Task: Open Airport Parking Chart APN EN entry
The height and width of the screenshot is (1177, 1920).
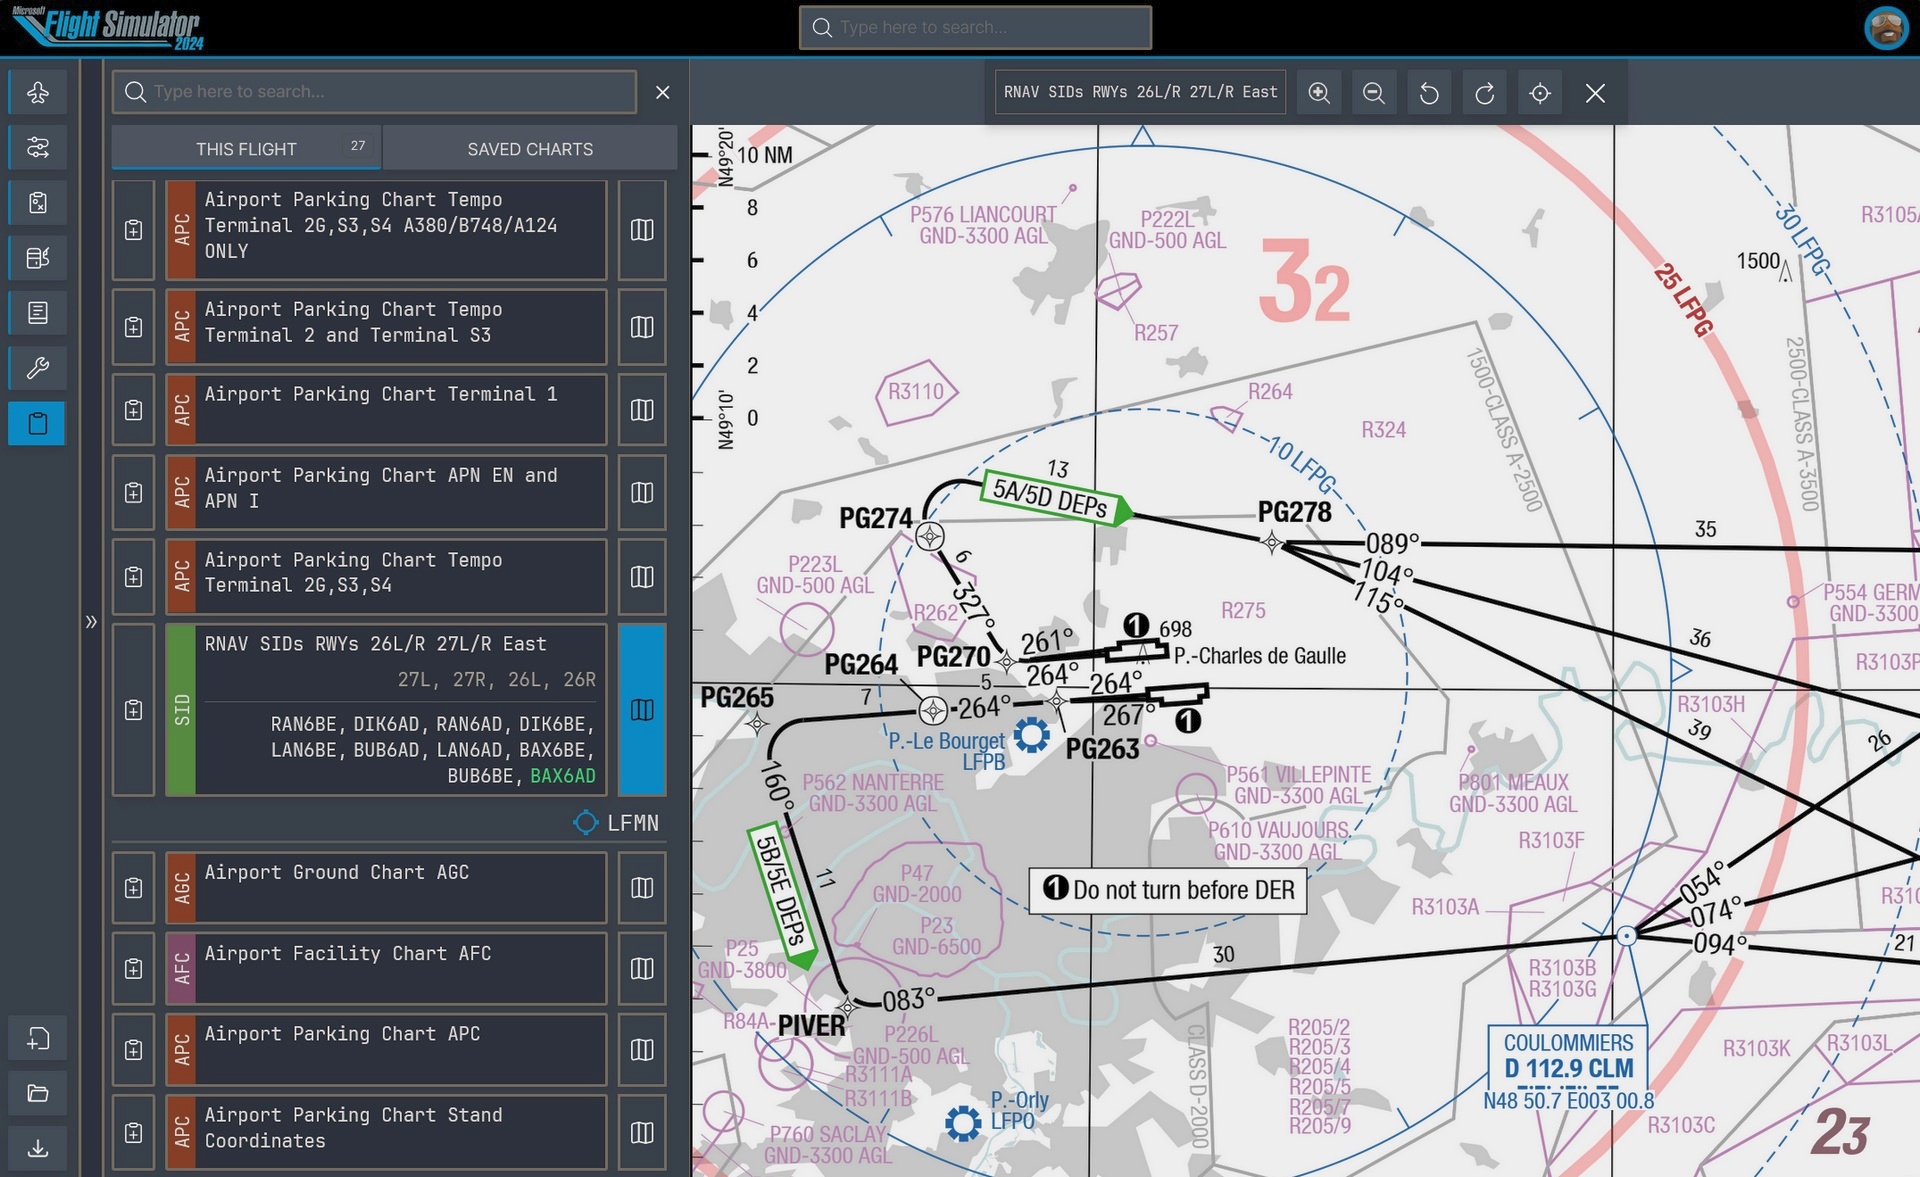Action: (x=386, y=492)
